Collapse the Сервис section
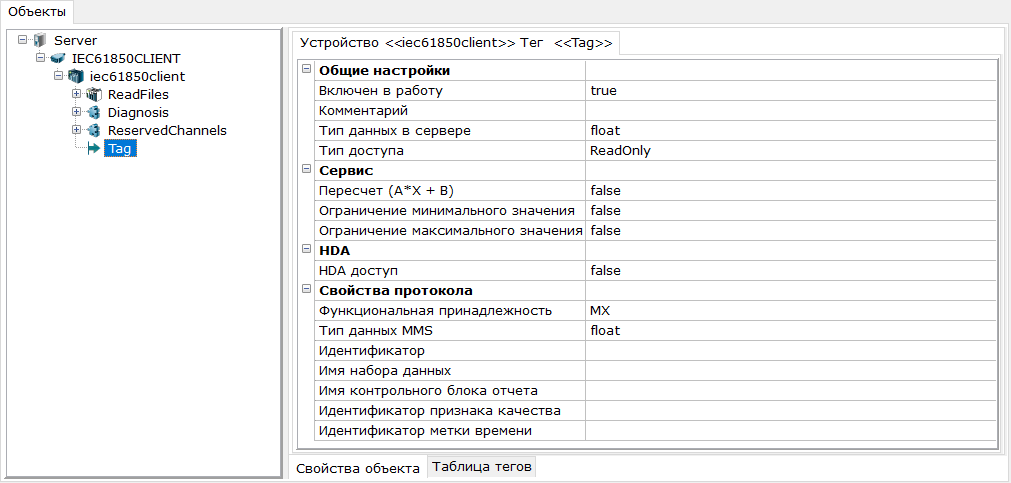Screen dimensions: 1011x483 pyautogui.click(x=306, y=170)
